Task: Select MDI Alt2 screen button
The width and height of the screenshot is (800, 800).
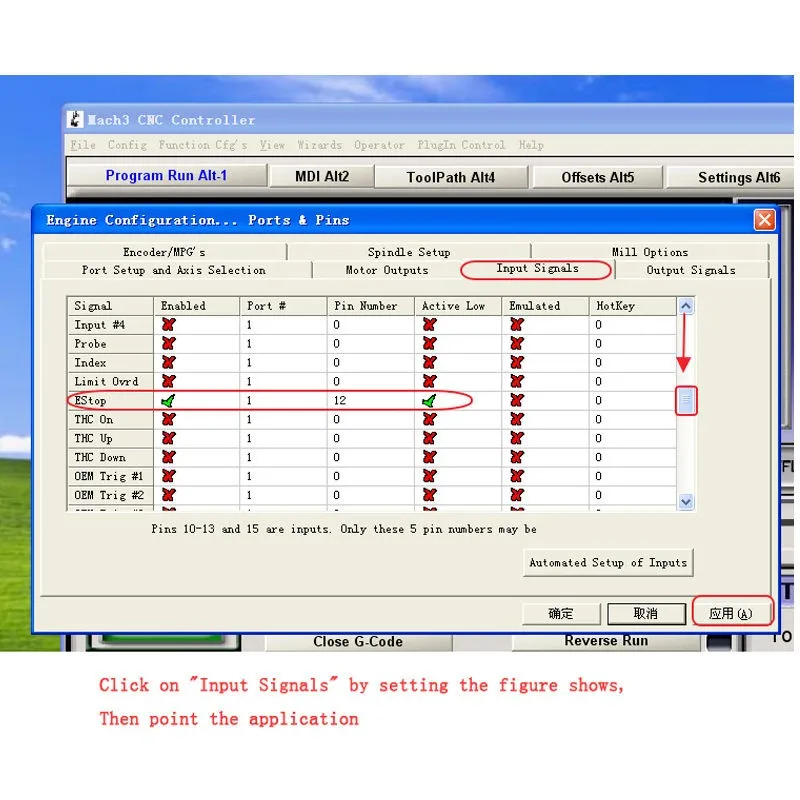Action: 322,177
